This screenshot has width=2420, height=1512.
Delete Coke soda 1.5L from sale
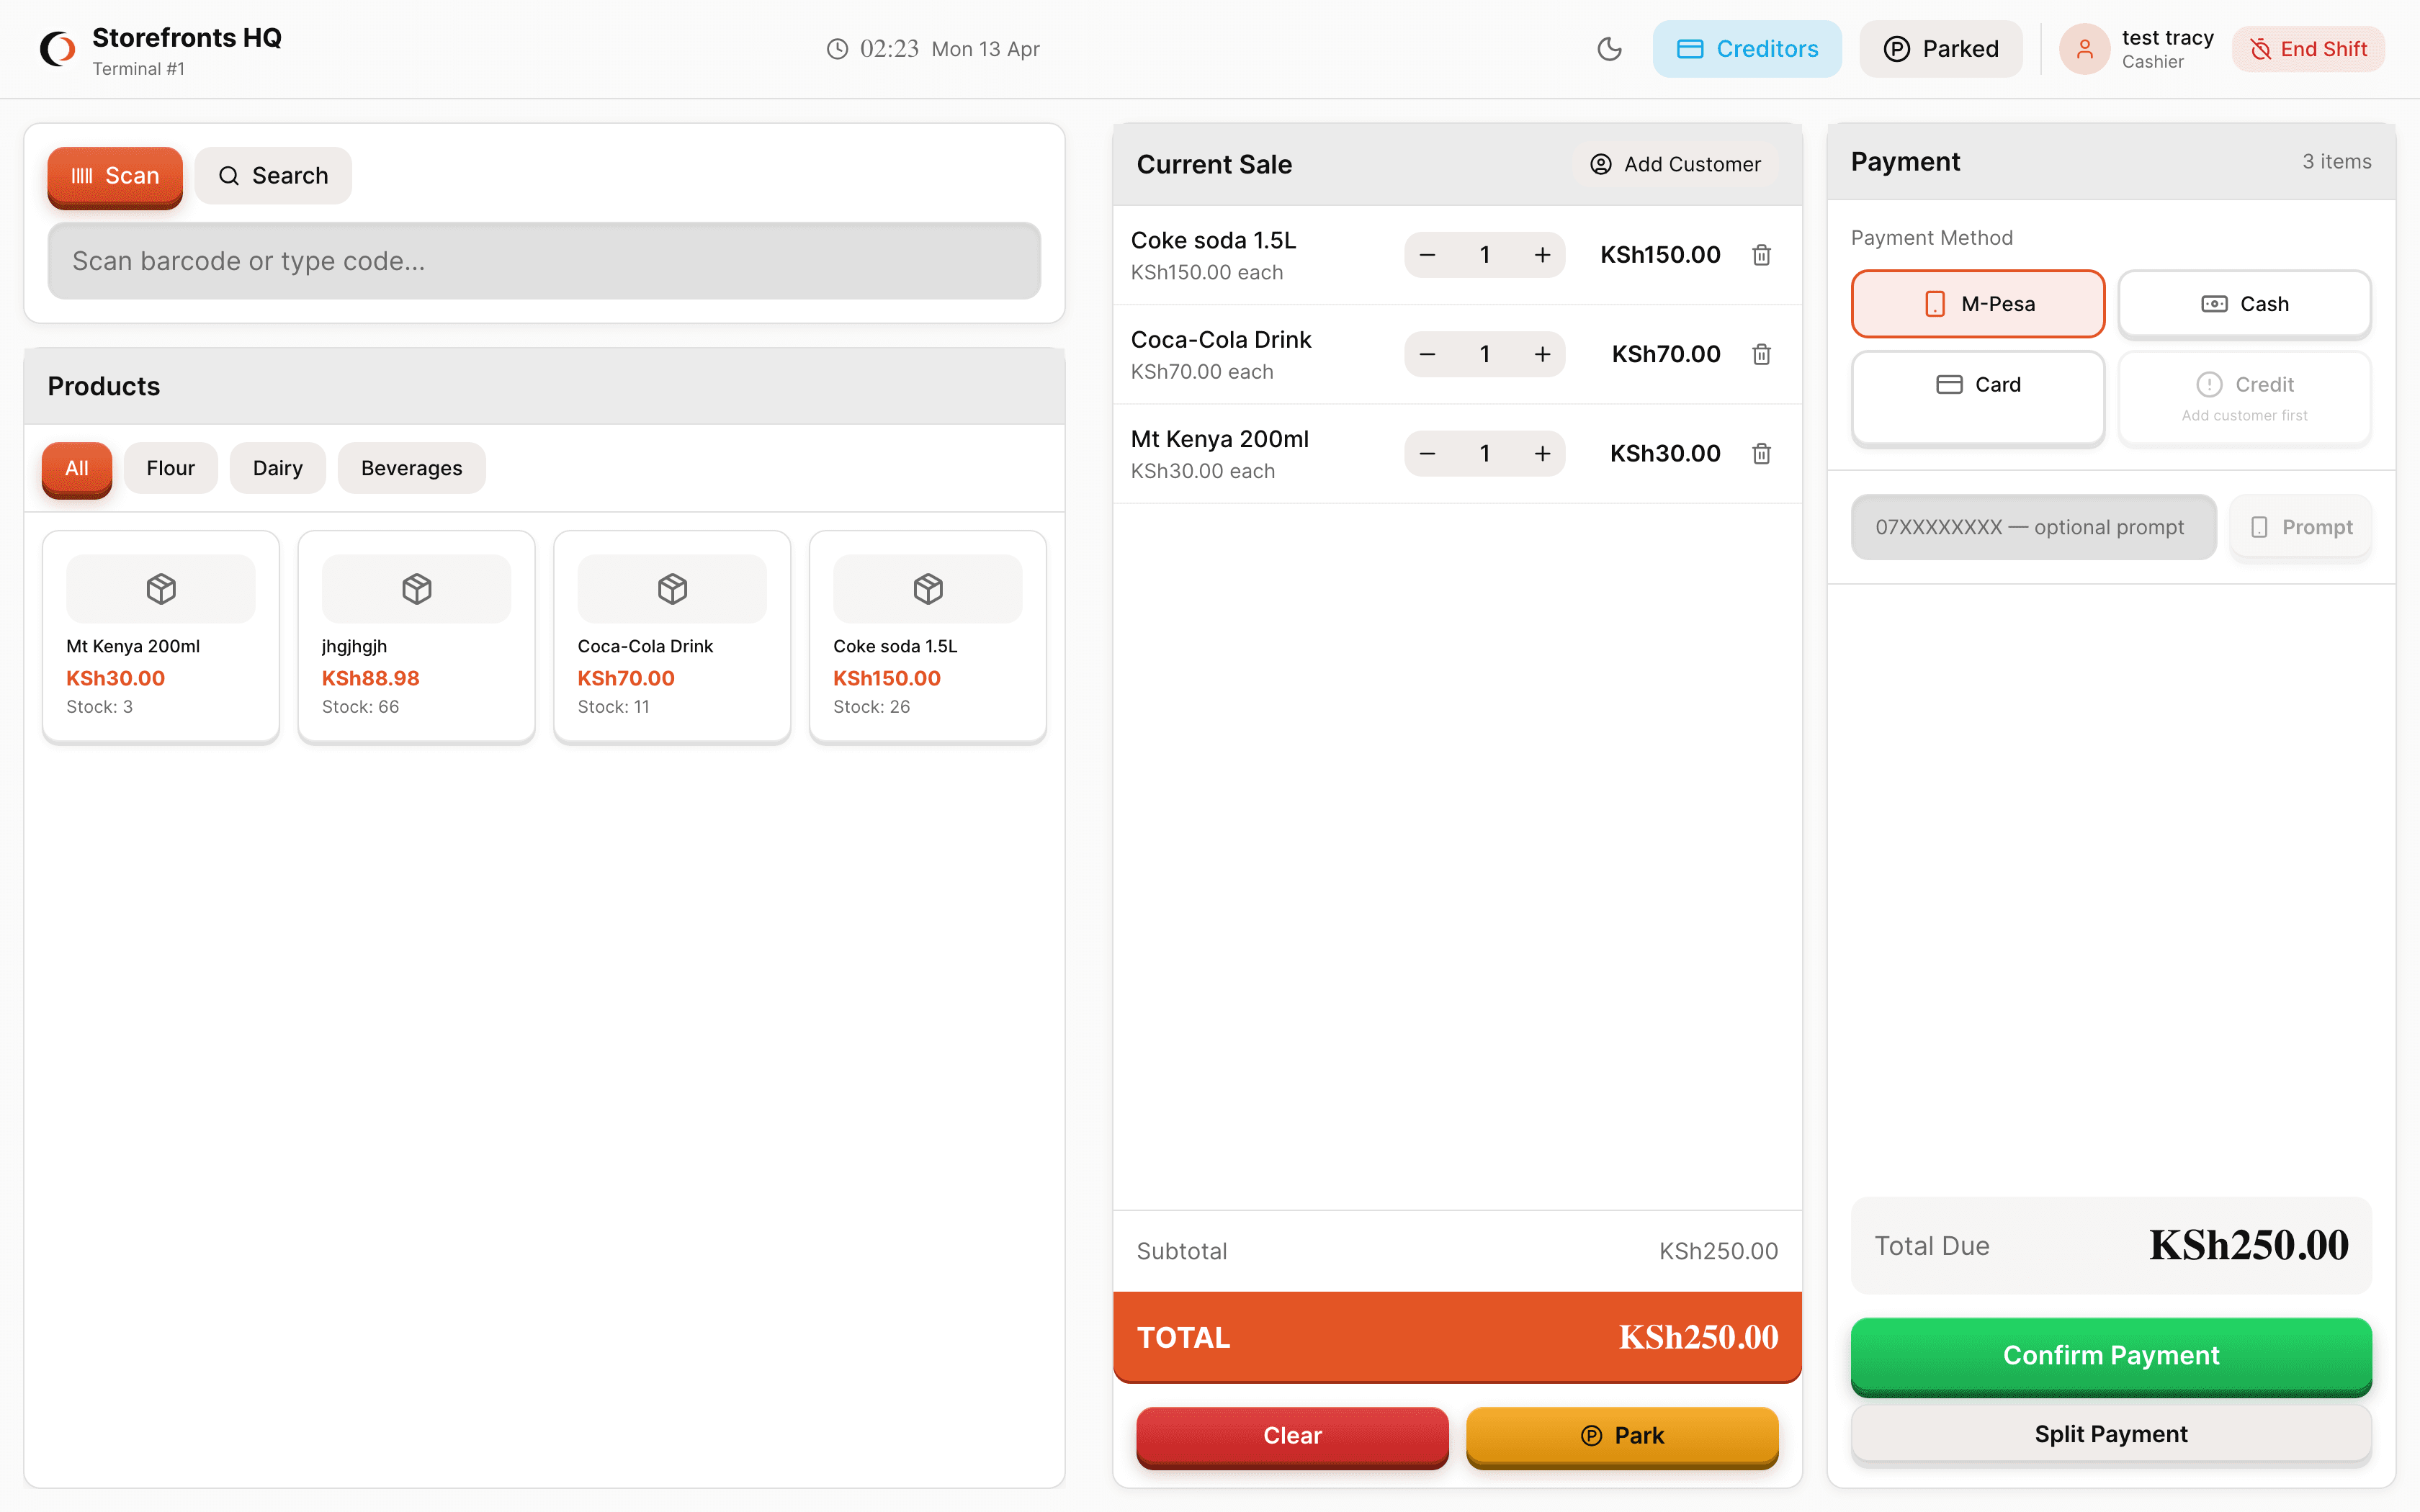[1761, 255]
